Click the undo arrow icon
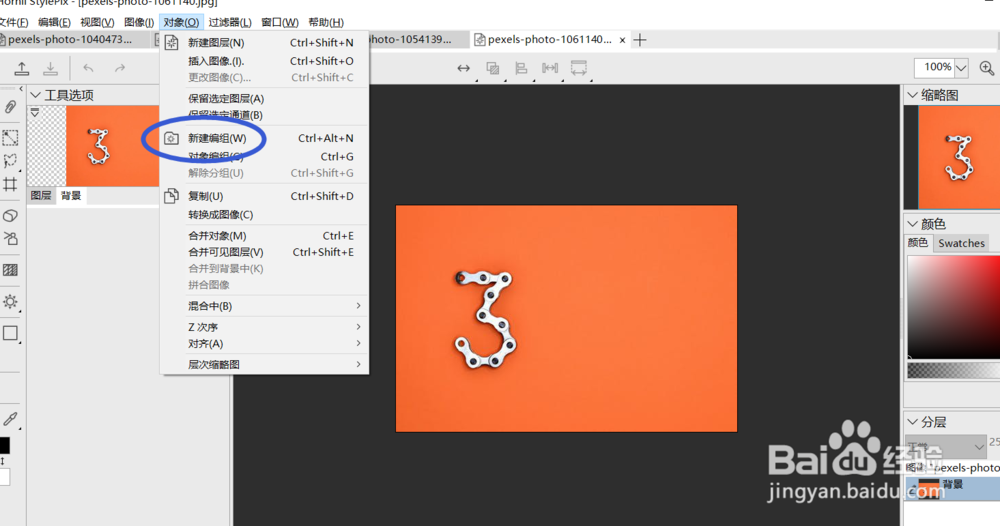The image size is (1000, 526). 89,68
